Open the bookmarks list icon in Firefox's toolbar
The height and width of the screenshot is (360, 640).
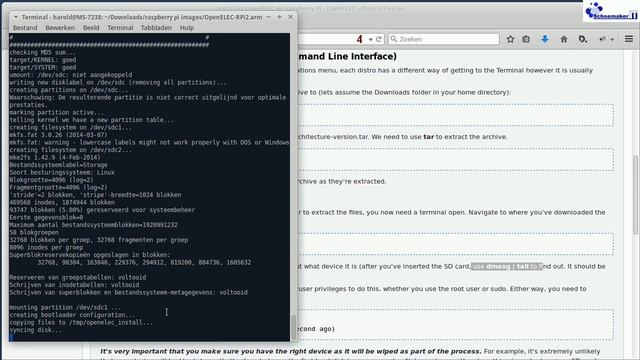[526, 39]
